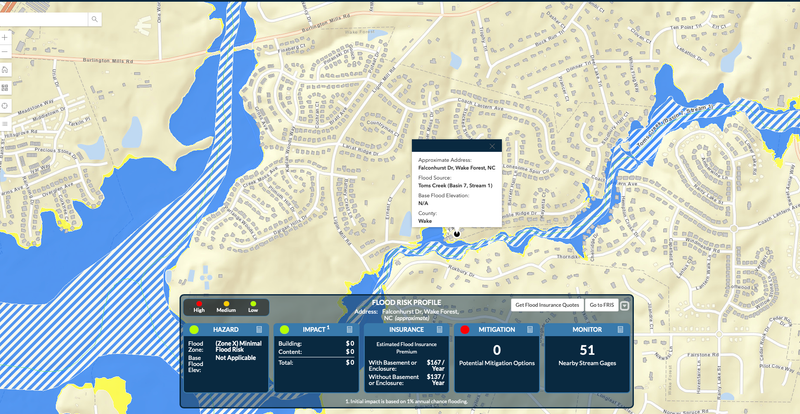The width and height of the screenshot is (800, 414).
Task: Open the Mitigation panel details icon
Action: click(x=530, y=330)
